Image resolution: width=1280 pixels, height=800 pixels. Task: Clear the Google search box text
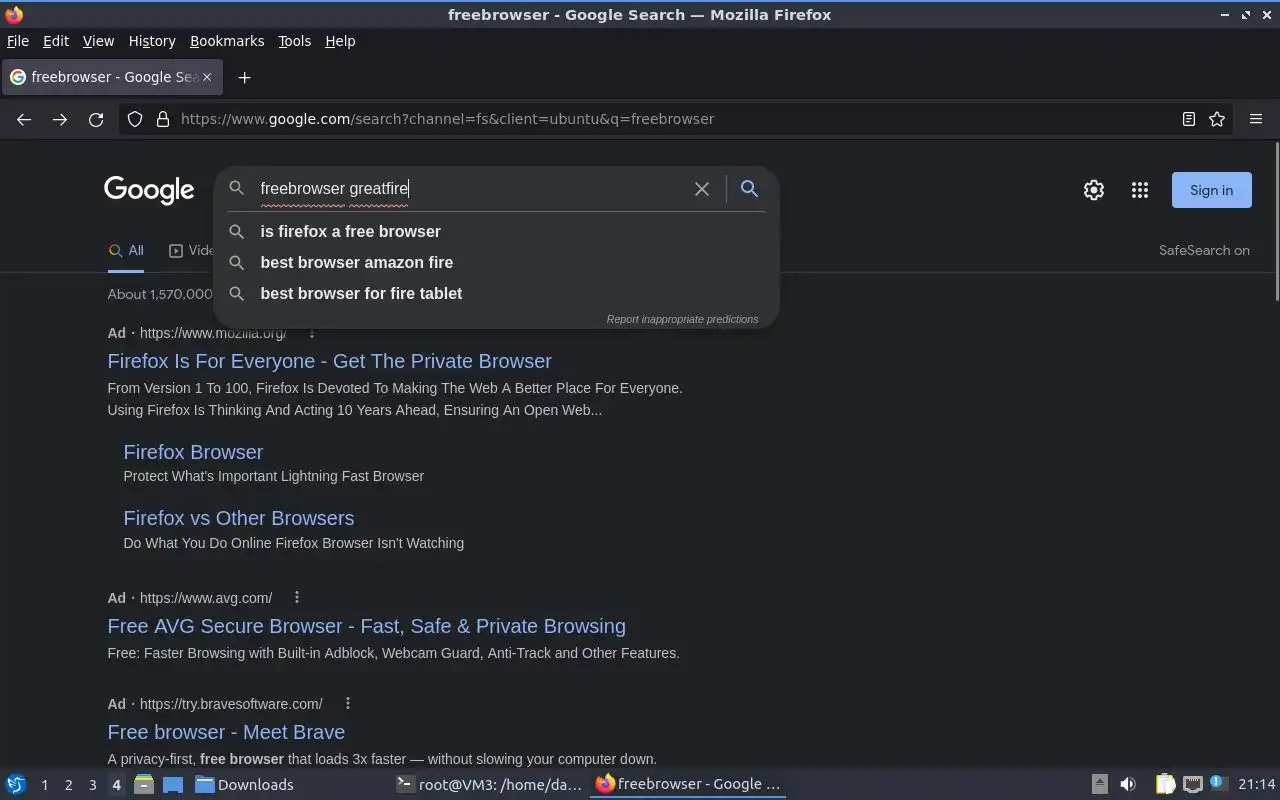702,188
